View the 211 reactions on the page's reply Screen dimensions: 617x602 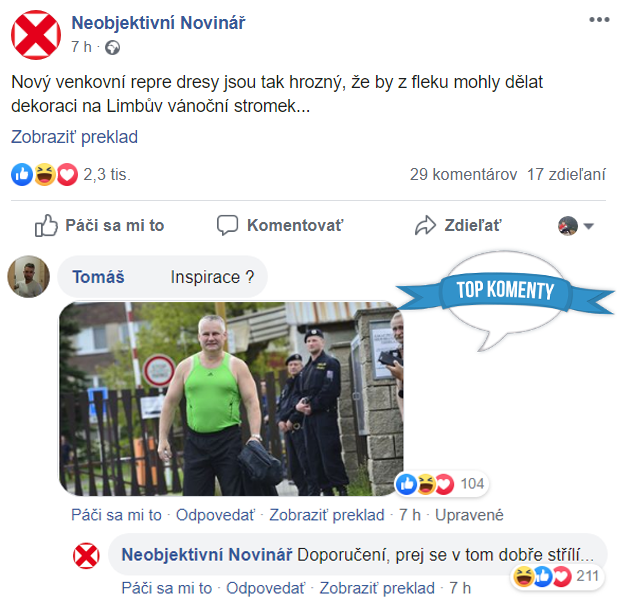pyautogui.click(x=558, y=576)
